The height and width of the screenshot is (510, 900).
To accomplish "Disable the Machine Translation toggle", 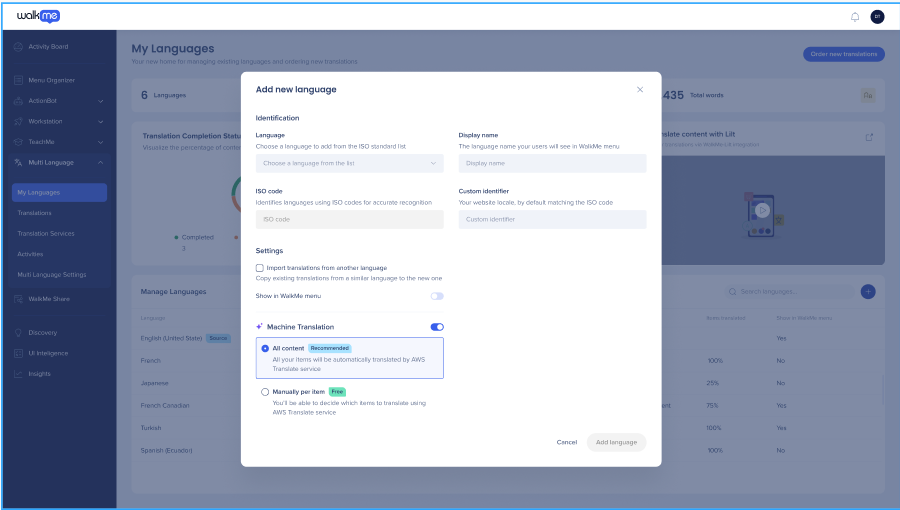I will click(437, 327).
